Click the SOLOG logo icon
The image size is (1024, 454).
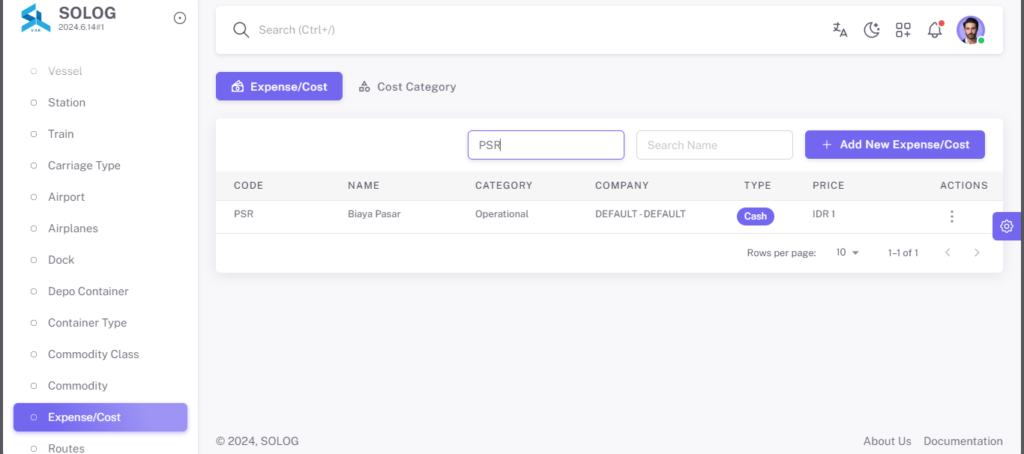point(35,18)
